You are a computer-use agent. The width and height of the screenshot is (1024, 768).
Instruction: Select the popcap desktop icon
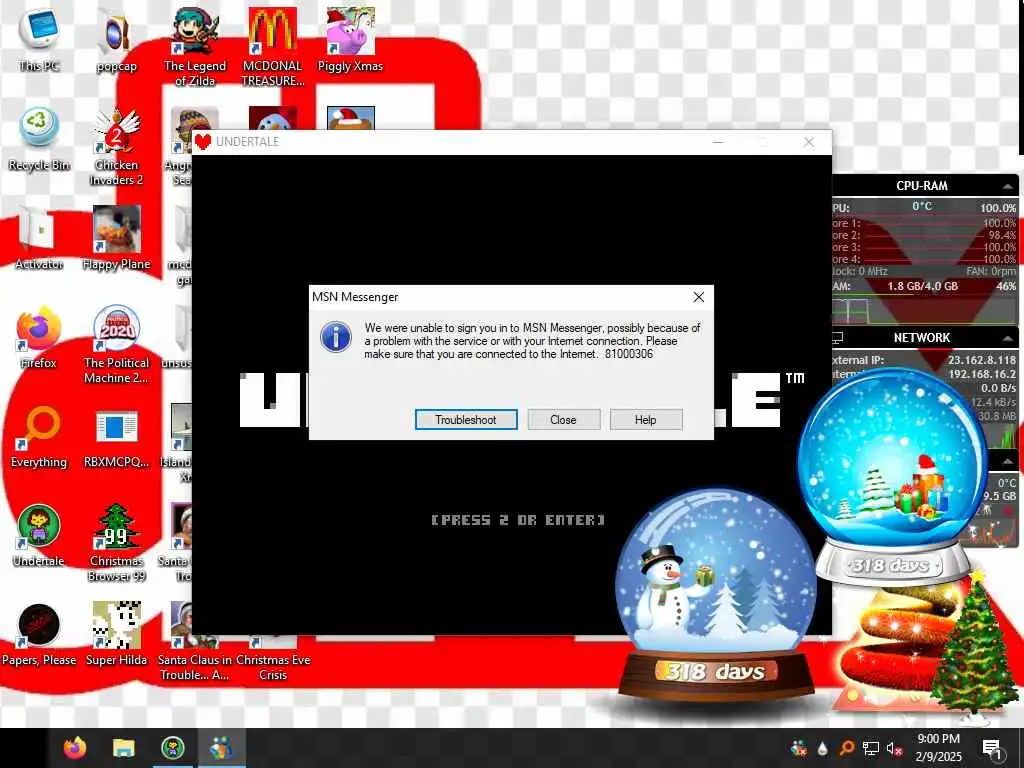116,39
